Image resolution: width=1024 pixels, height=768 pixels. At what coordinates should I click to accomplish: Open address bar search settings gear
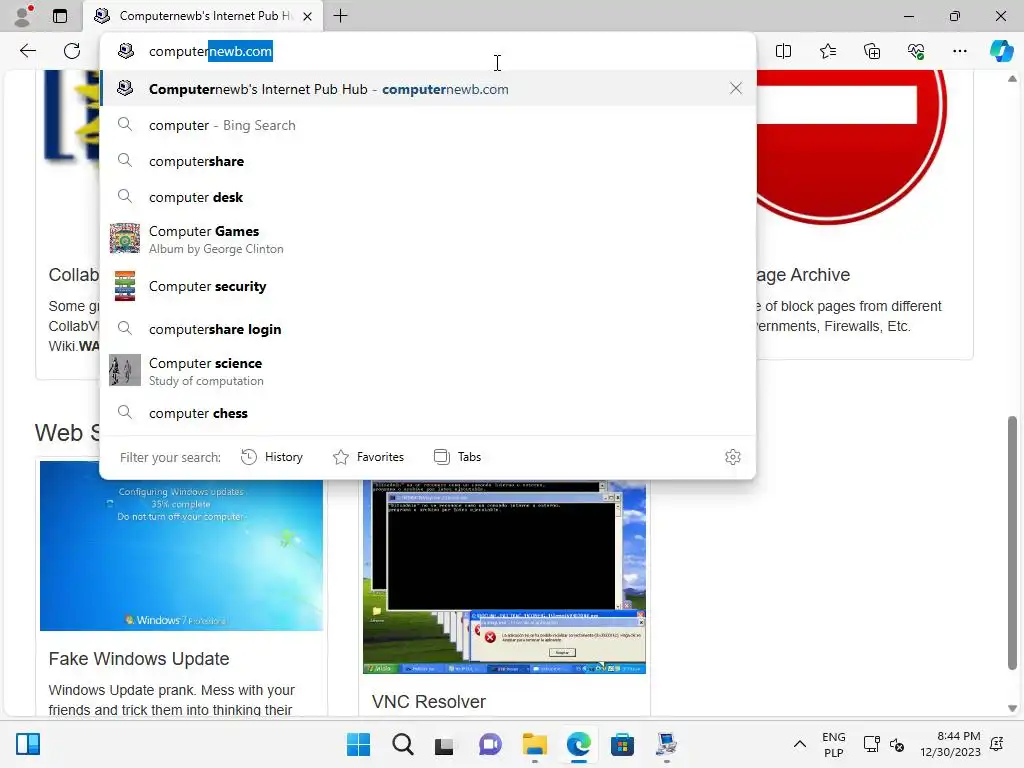click(733, 457)
